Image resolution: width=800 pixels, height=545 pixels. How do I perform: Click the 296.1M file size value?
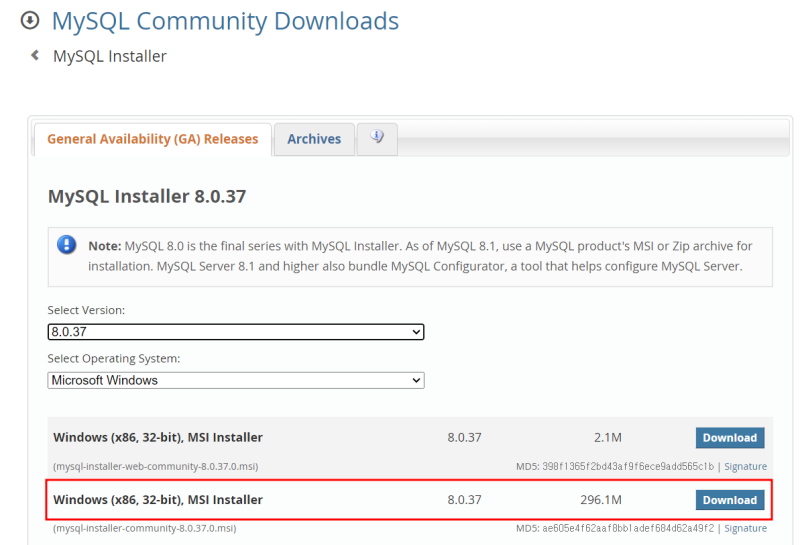[601, 500]
